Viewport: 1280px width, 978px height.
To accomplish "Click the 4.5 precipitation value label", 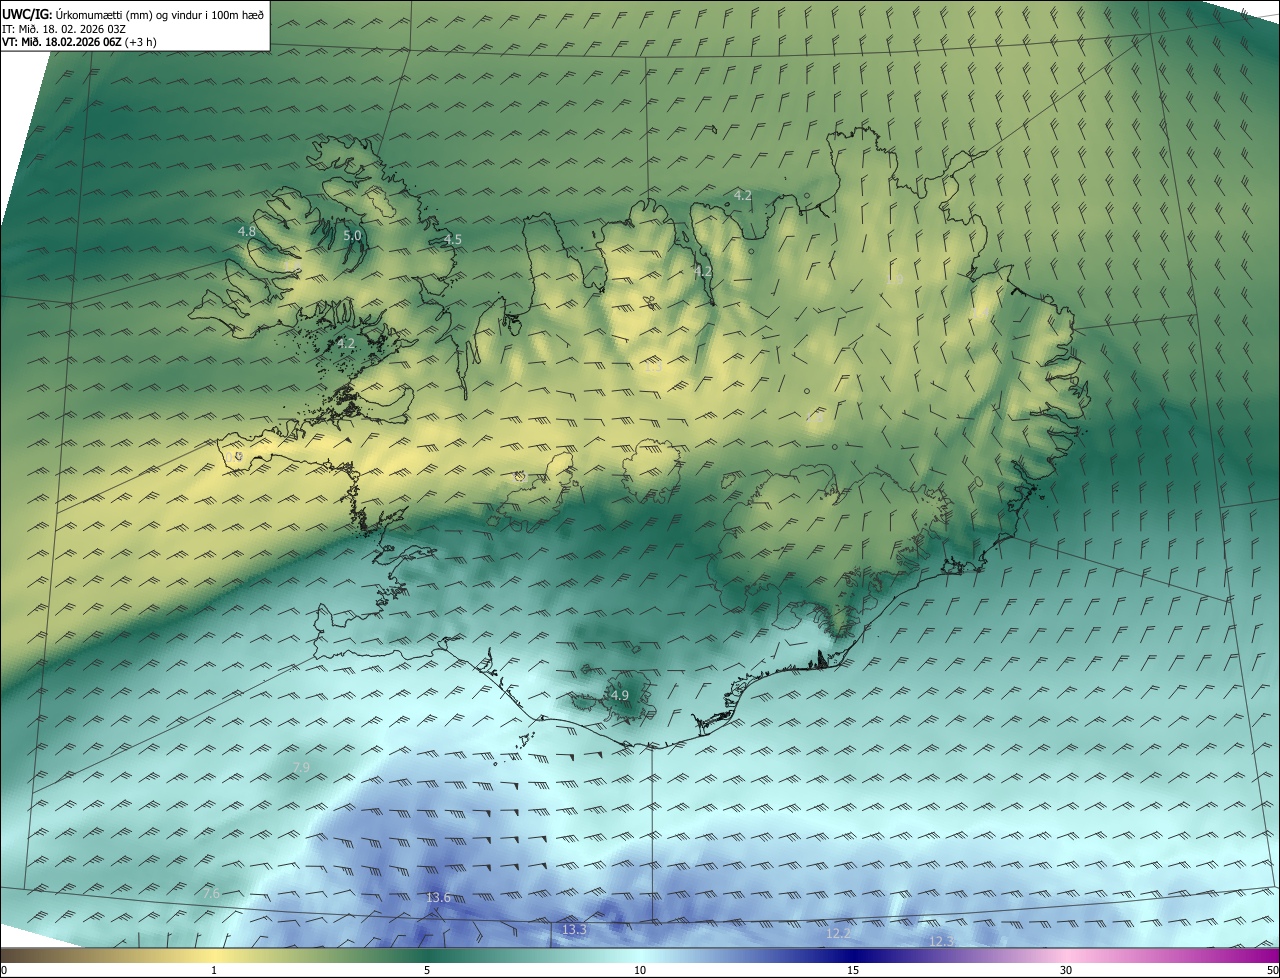I will 453,240.
